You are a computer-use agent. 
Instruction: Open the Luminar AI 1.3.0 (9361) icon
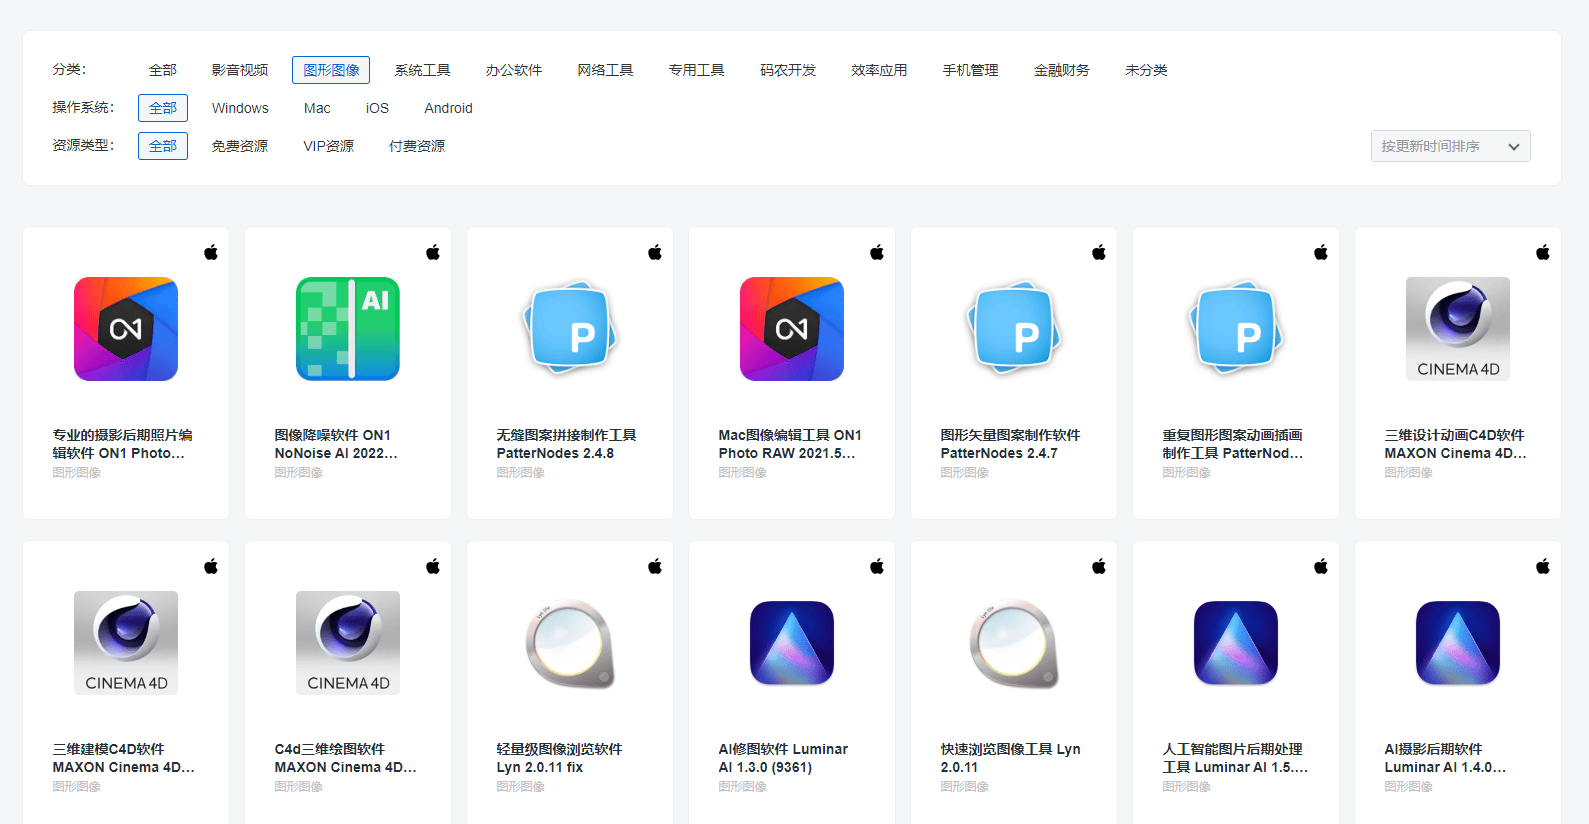coord(792,643)
